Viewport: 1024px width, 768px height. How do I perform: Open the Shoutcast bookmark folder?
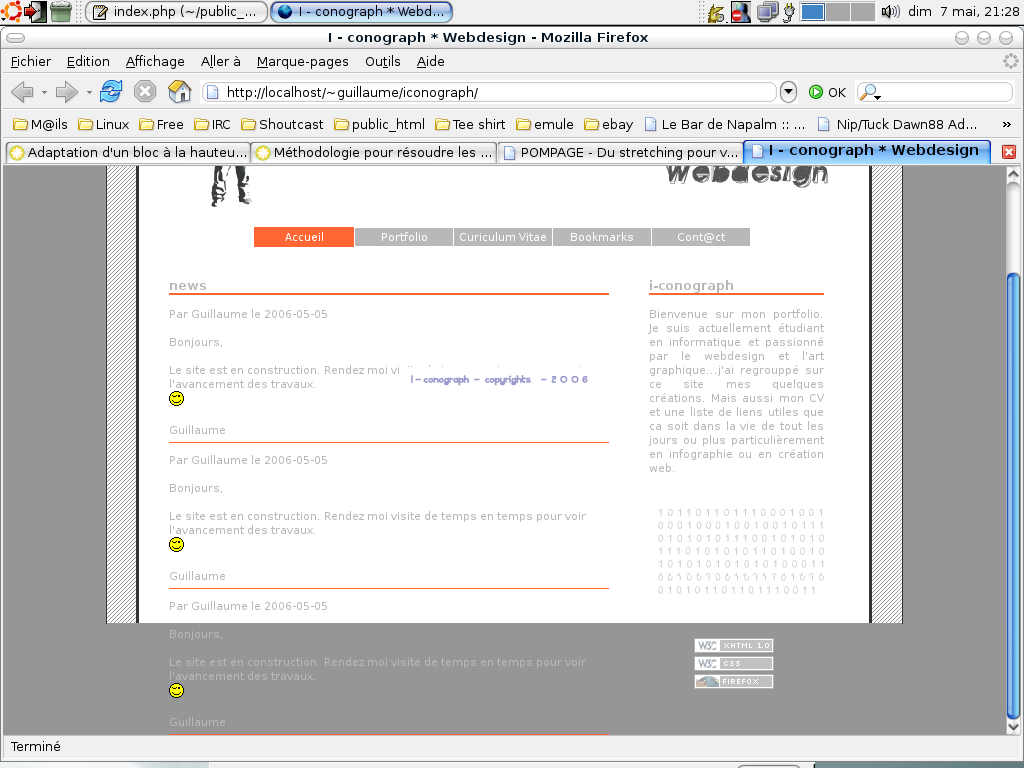pos(282,124)
